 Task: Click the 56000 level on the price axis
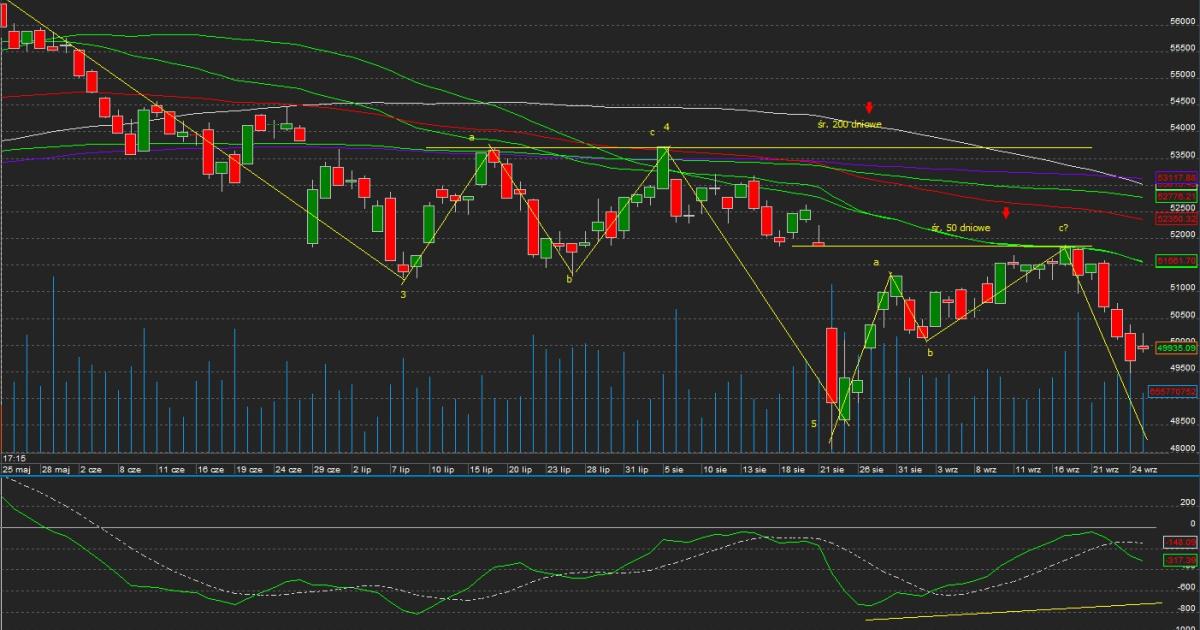tap(1181, 21)
